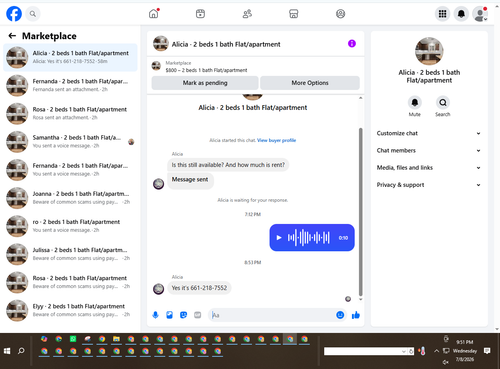Open the Windows notification center
500x369 pixels.
(x=487, y=351)
